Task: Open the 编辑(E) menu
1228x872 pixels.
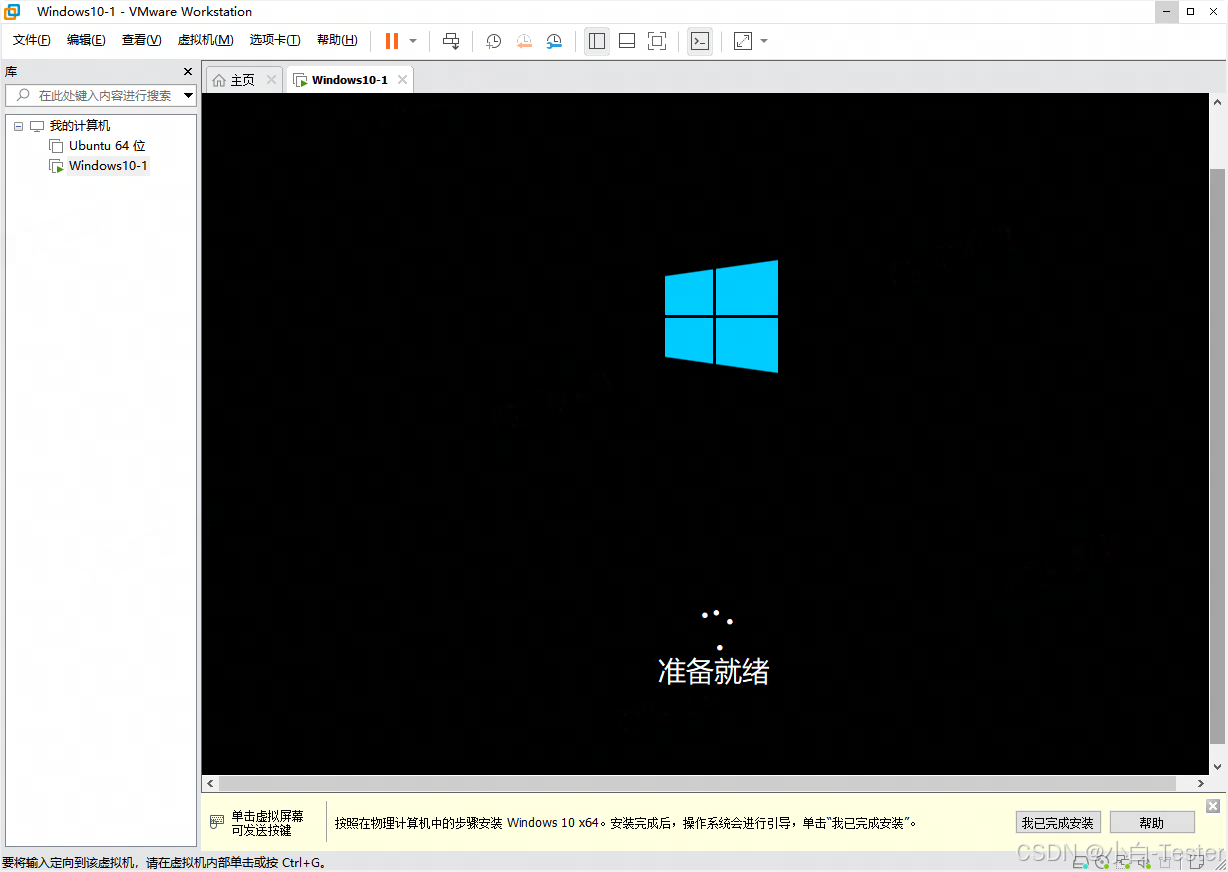Action: click(86, 40)
